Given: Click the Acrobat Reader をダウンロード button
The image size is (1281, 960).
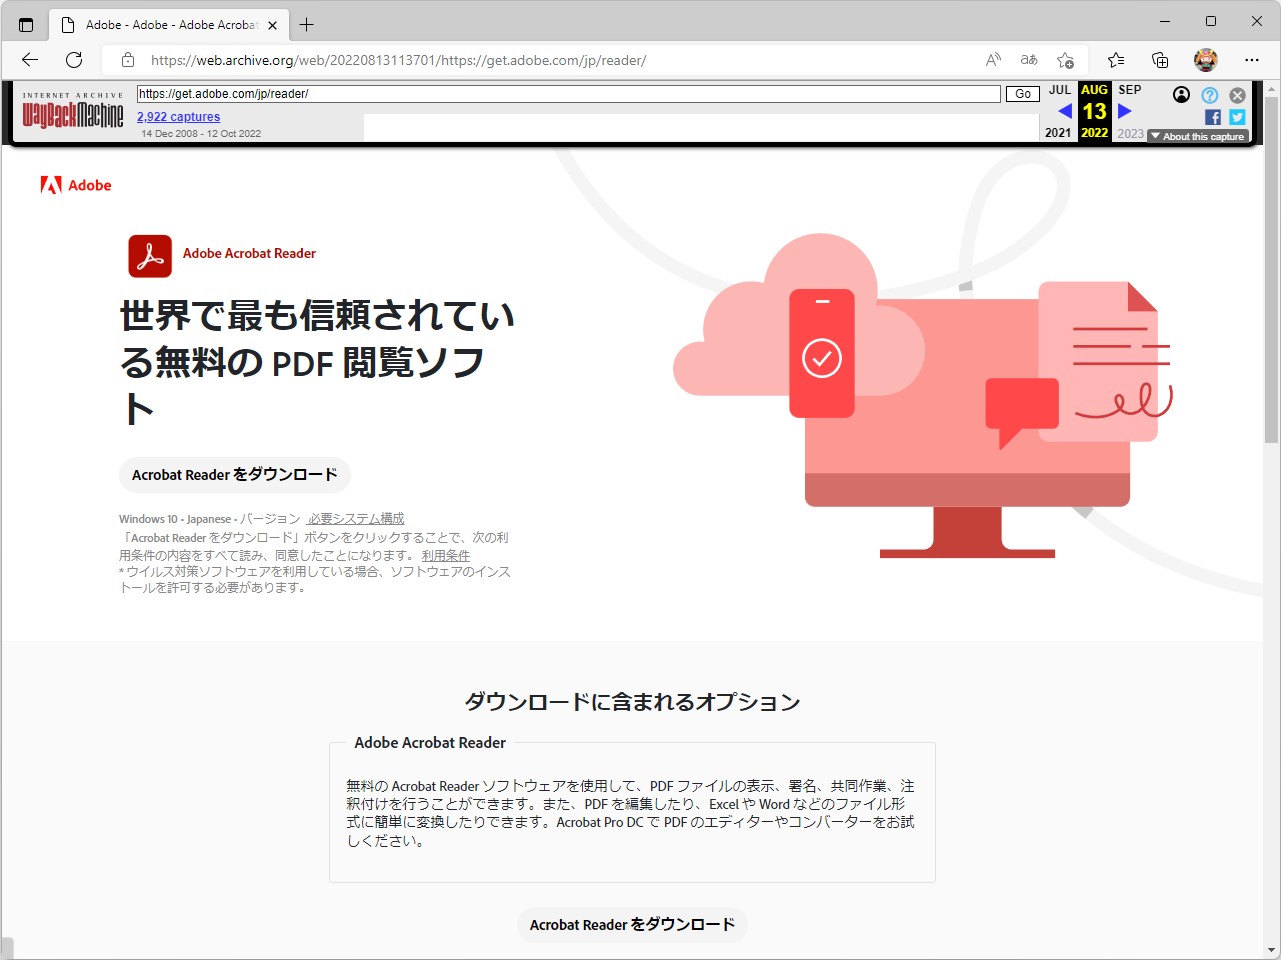Looking at the screenshot, I should 234,475.
